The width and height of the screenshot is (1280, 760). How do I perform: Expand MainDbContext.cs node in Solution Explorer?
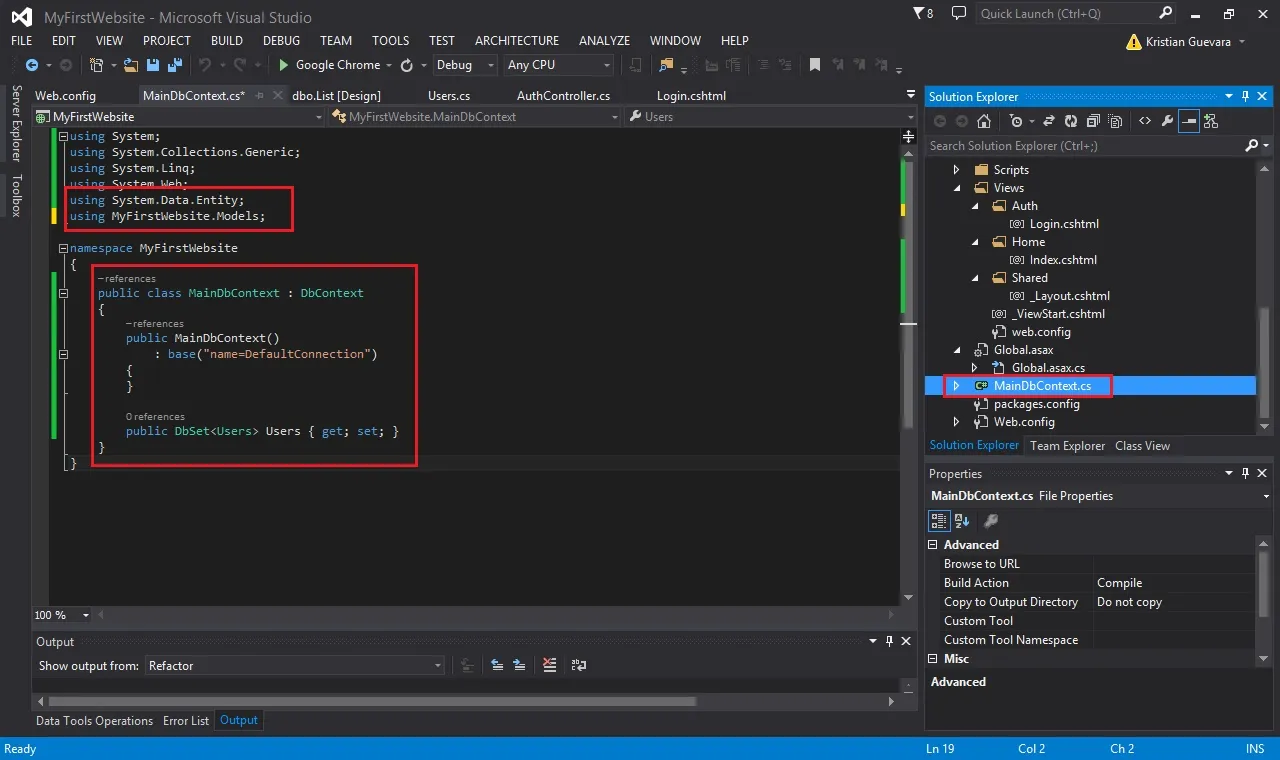click(x=956, y=386)
